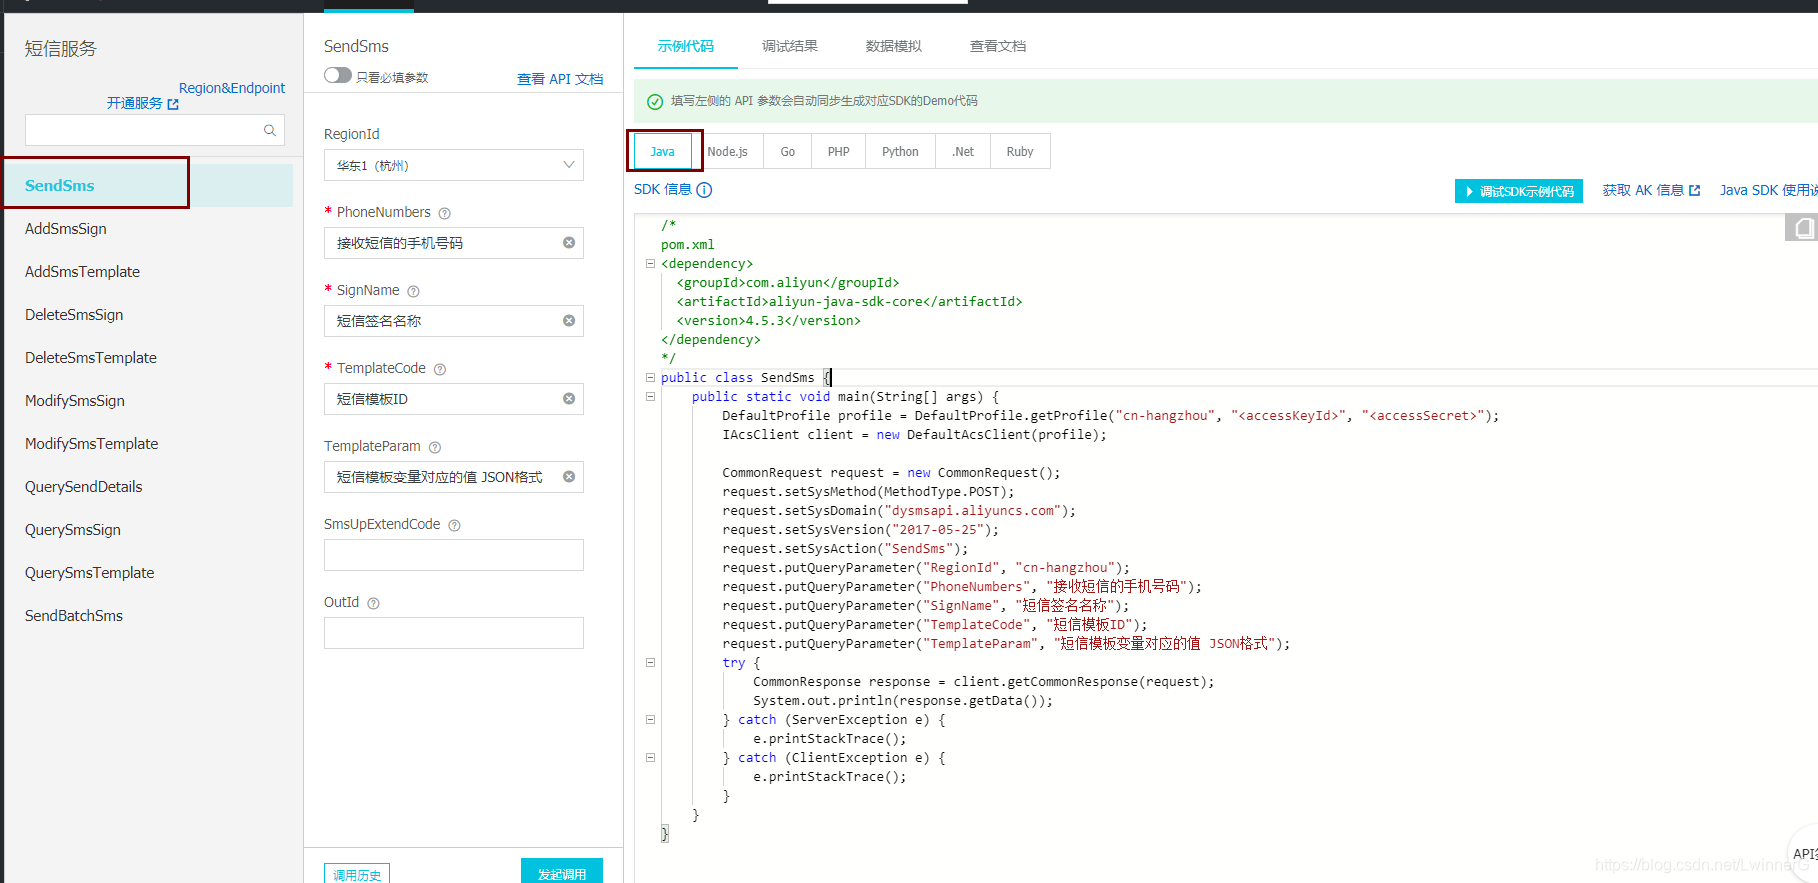Click the SDK 信息 link
Image resolution: width=1818 pixels, height=883 pixels.
[663, 190]
